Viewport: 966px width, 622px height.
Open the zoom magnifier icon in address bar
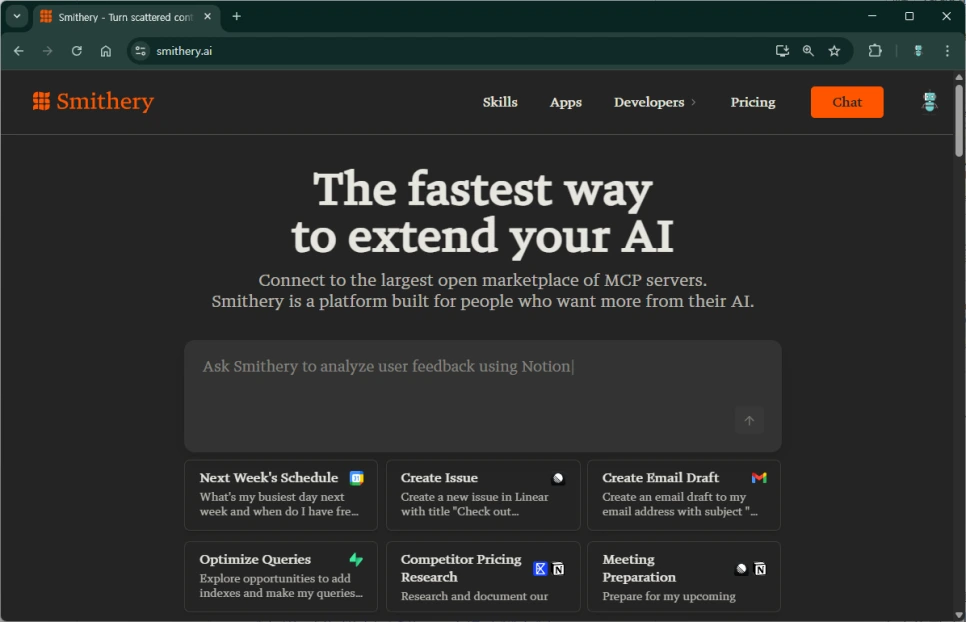click(x=808, y=51)
